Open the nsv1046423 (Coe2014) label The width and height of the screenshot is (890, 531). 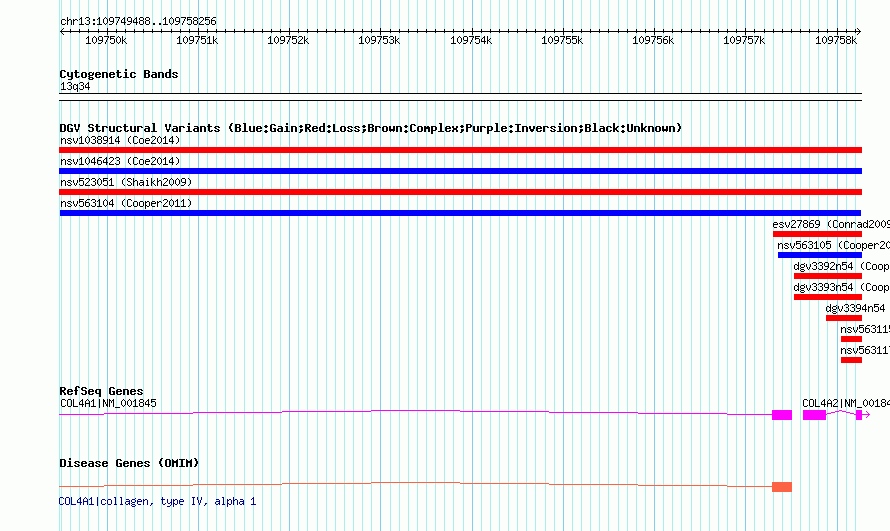(120, 161)
